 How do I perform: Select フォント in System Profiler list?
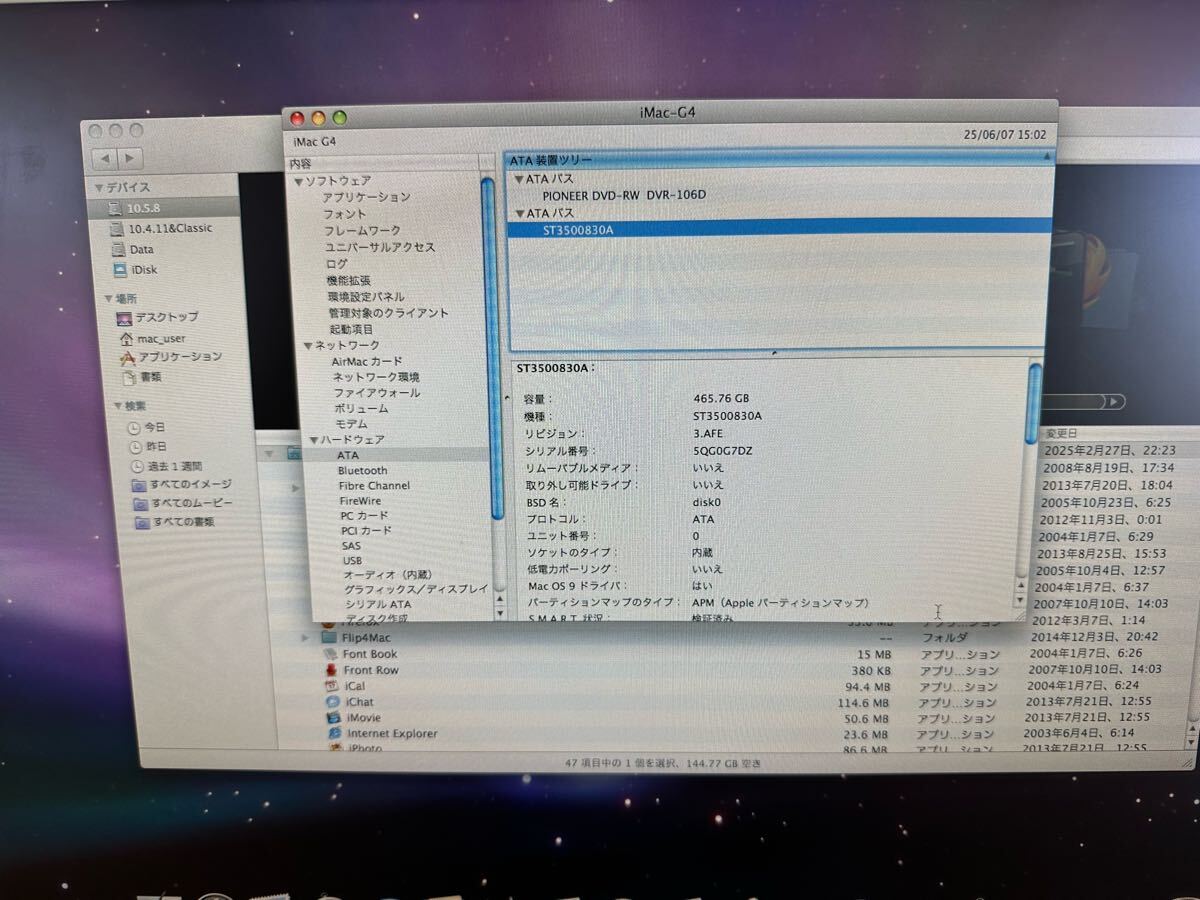tap(345, 214)
